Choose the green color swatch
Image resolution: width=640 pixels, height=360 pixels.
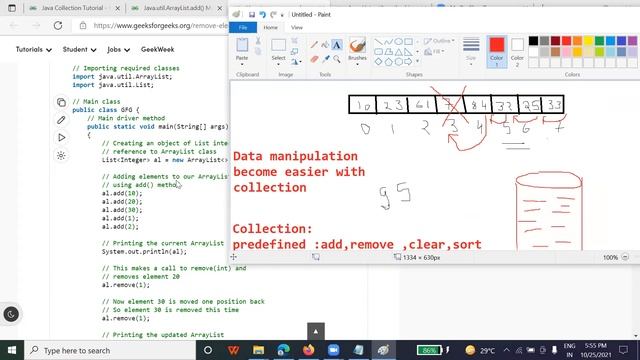click(599, 40)
